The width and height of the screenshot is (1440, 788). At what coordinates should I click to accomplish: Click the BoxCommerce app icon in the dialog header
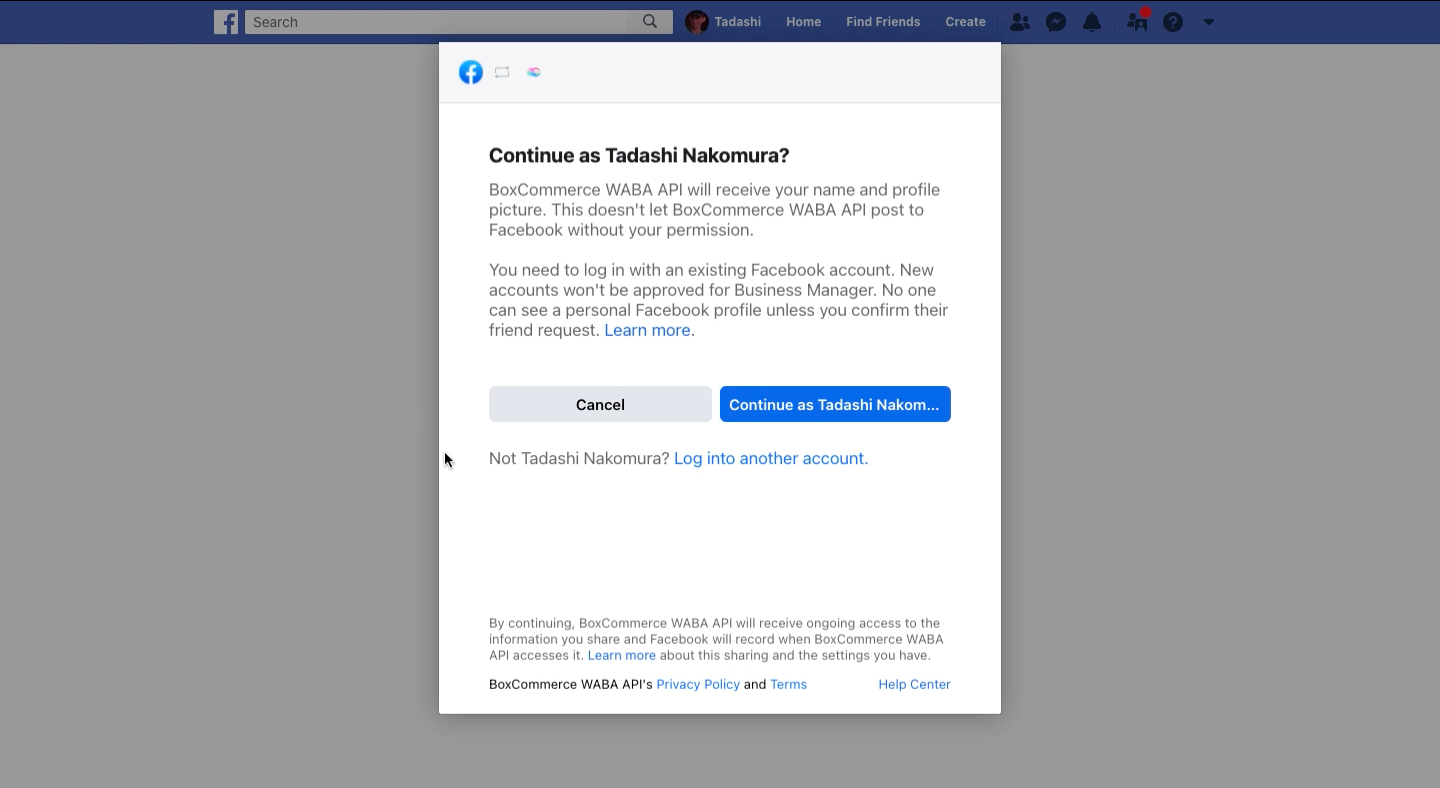pyautogui.click(x=534, y=72)
